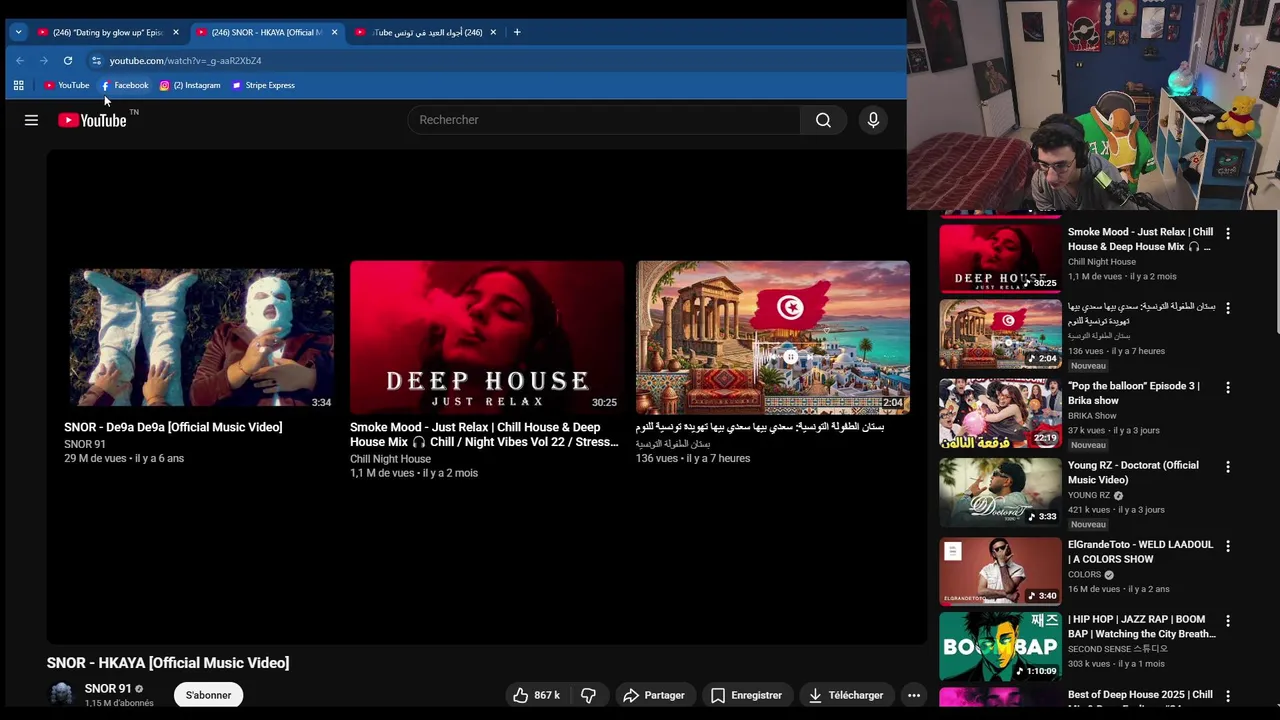Open options menu for "Pop the balloon" video
Viewport: 1280px width, 720px height.
[x=1228, y=387]
